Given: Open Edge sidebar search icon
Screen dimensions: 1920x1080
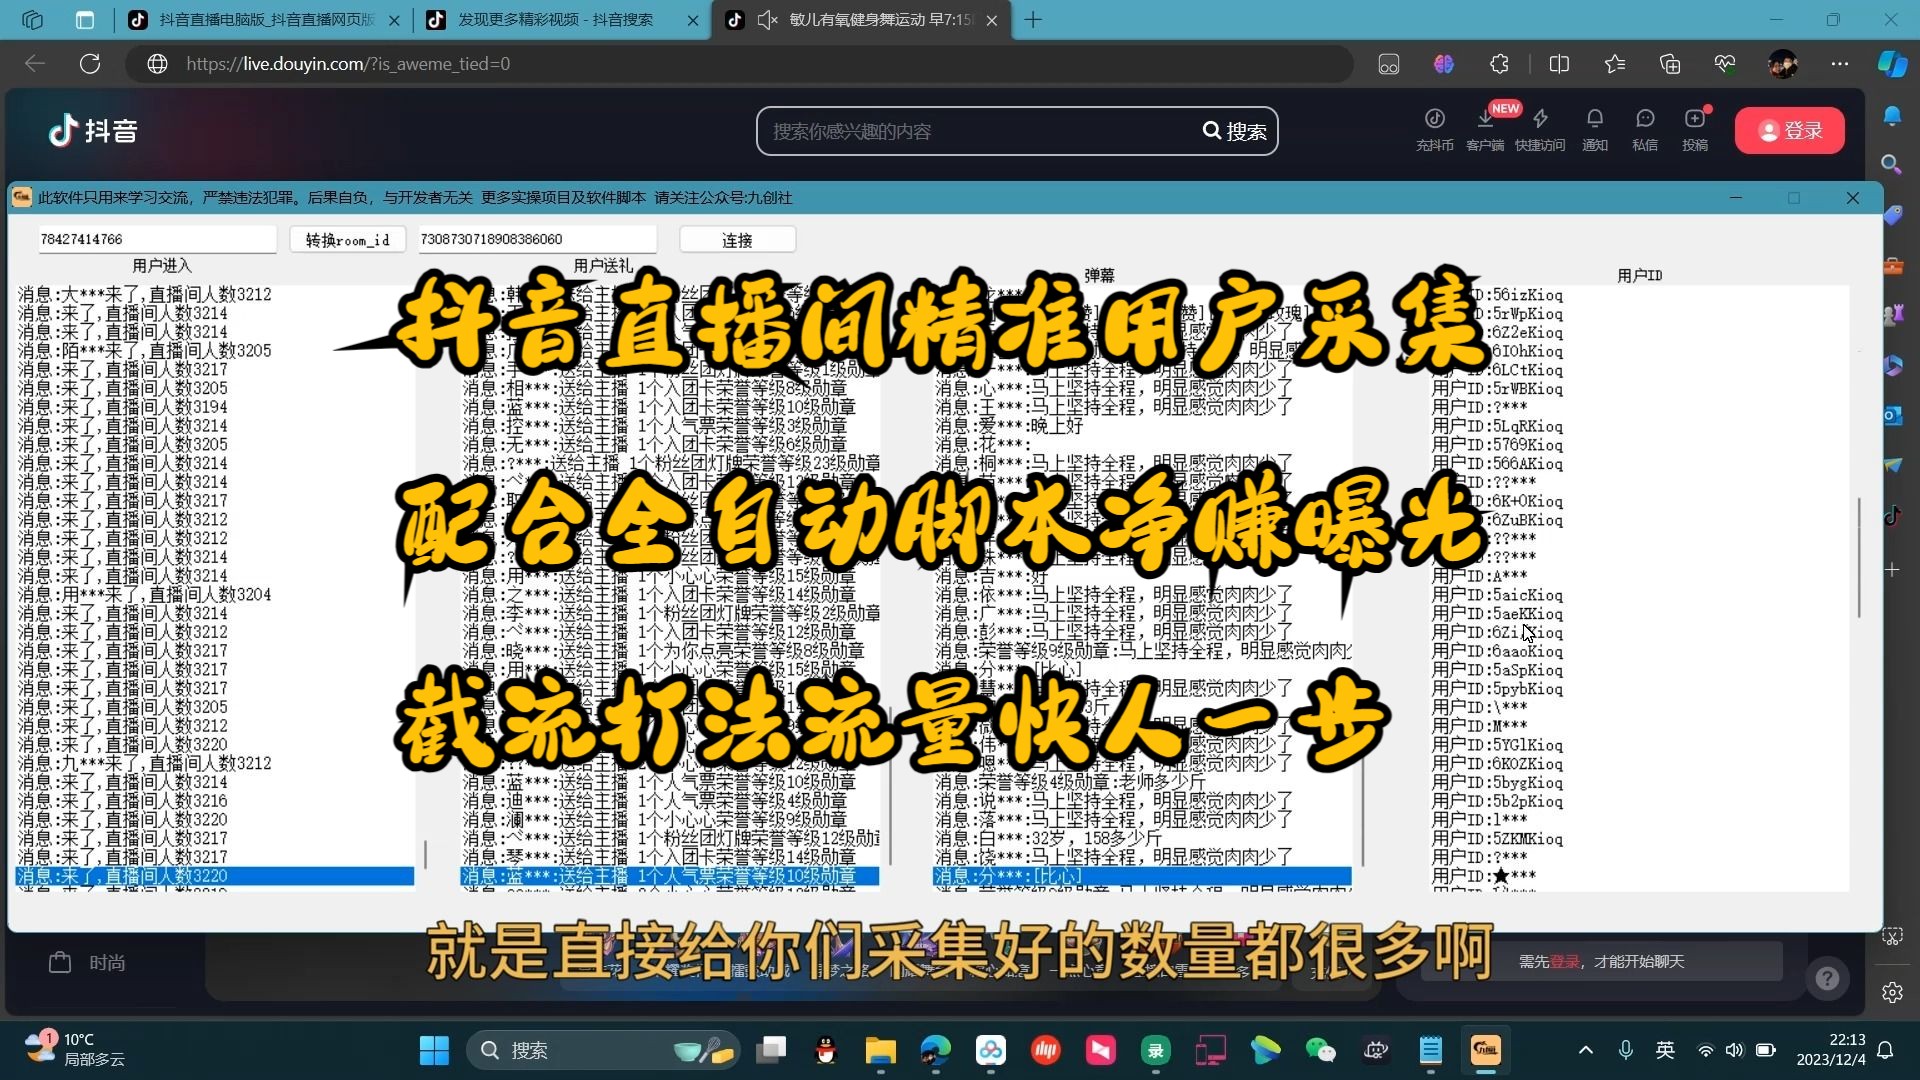Looking at the screenshot, I should pos(1892,164).
